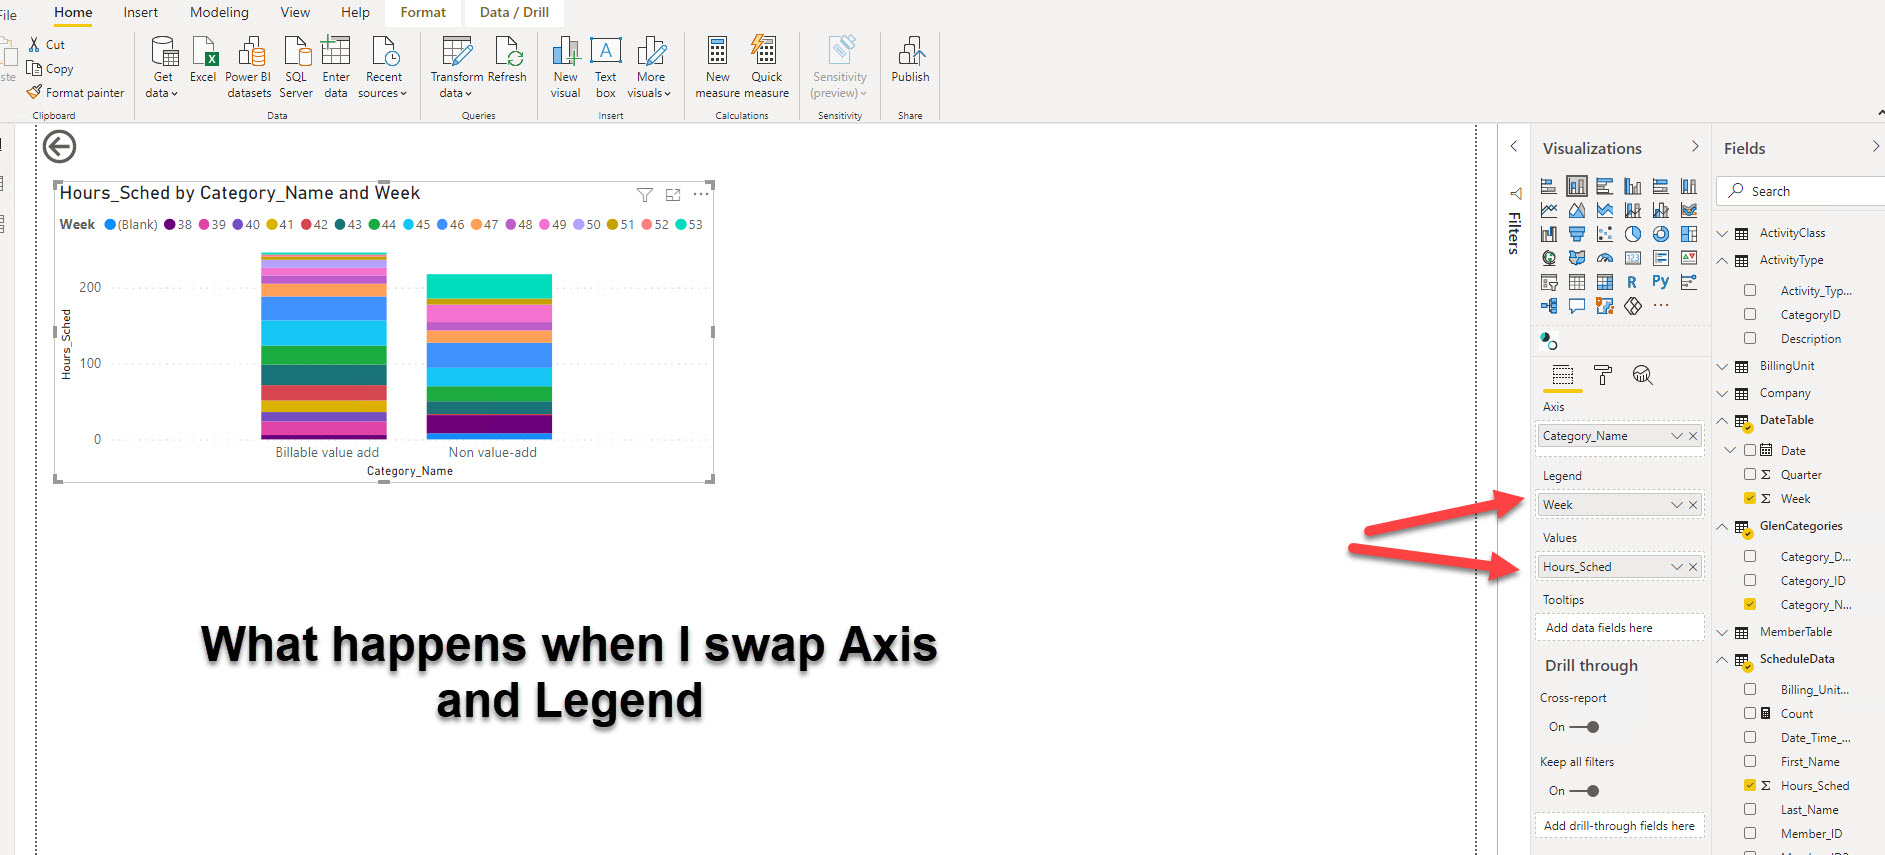Viewport: 1885px width, 855px height.
Task: Click the back arrow on the report canvas
Action: point(59,147)
